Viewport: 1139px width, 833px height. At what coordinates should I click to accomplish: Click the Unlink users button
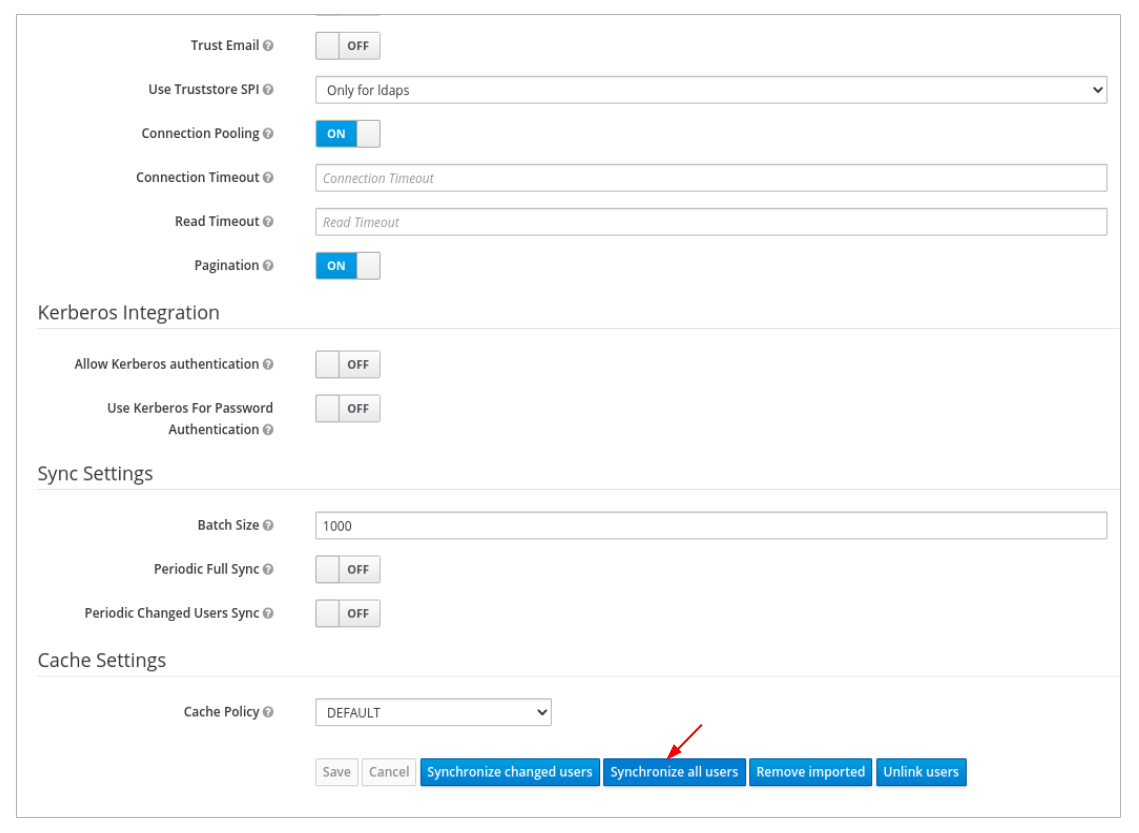click(920, 772)
